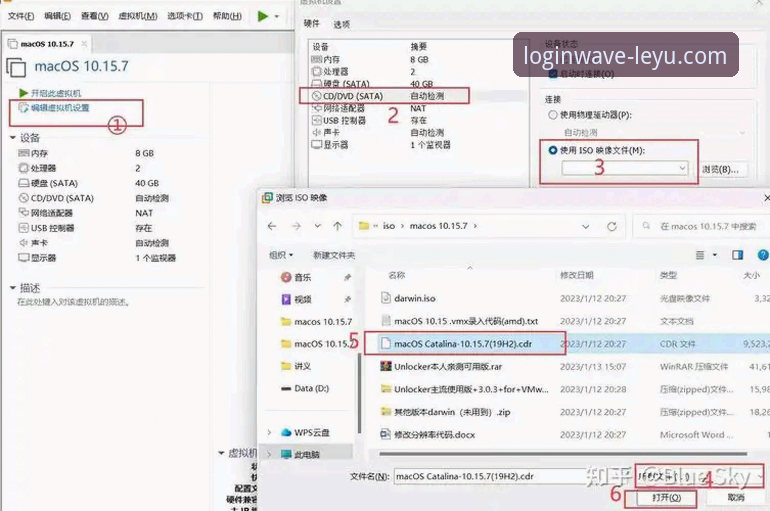The width and height of the screenshot is (770, 511).
Task: Collapse the 设备 section in VM summary
Action: pos(13,138)
